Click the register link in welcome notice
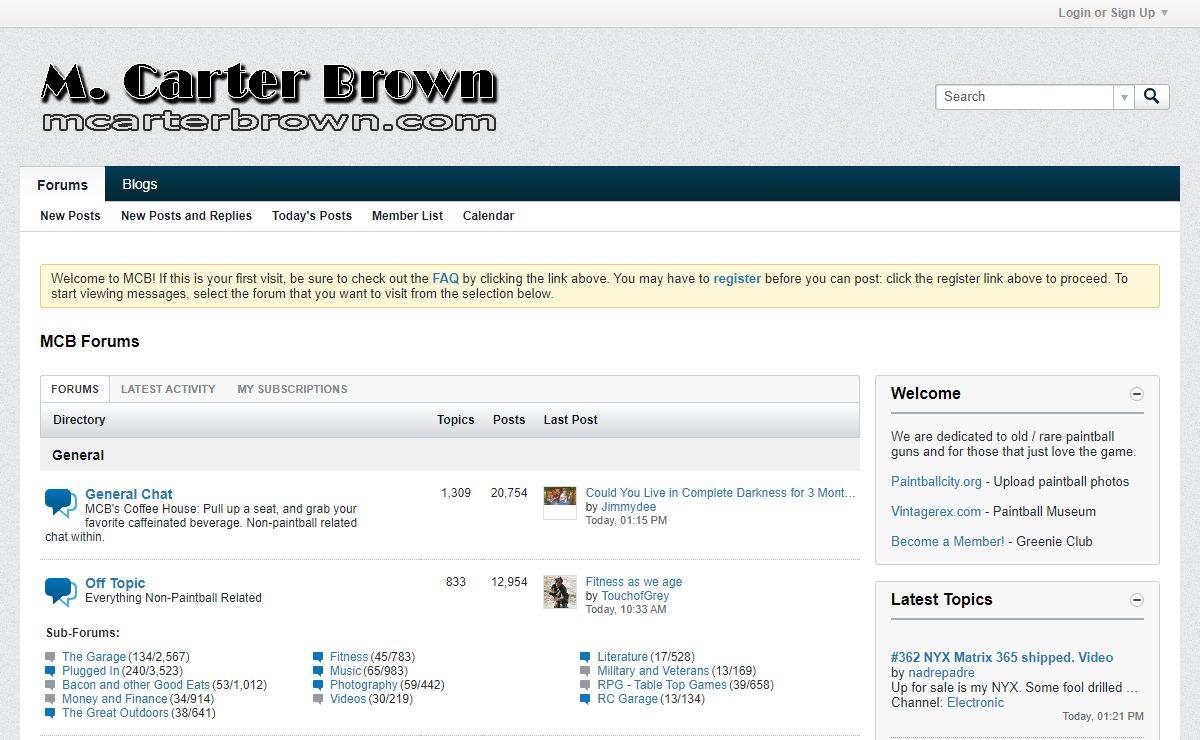Viewport: 1200px width, 740px height. pos(737,279)
